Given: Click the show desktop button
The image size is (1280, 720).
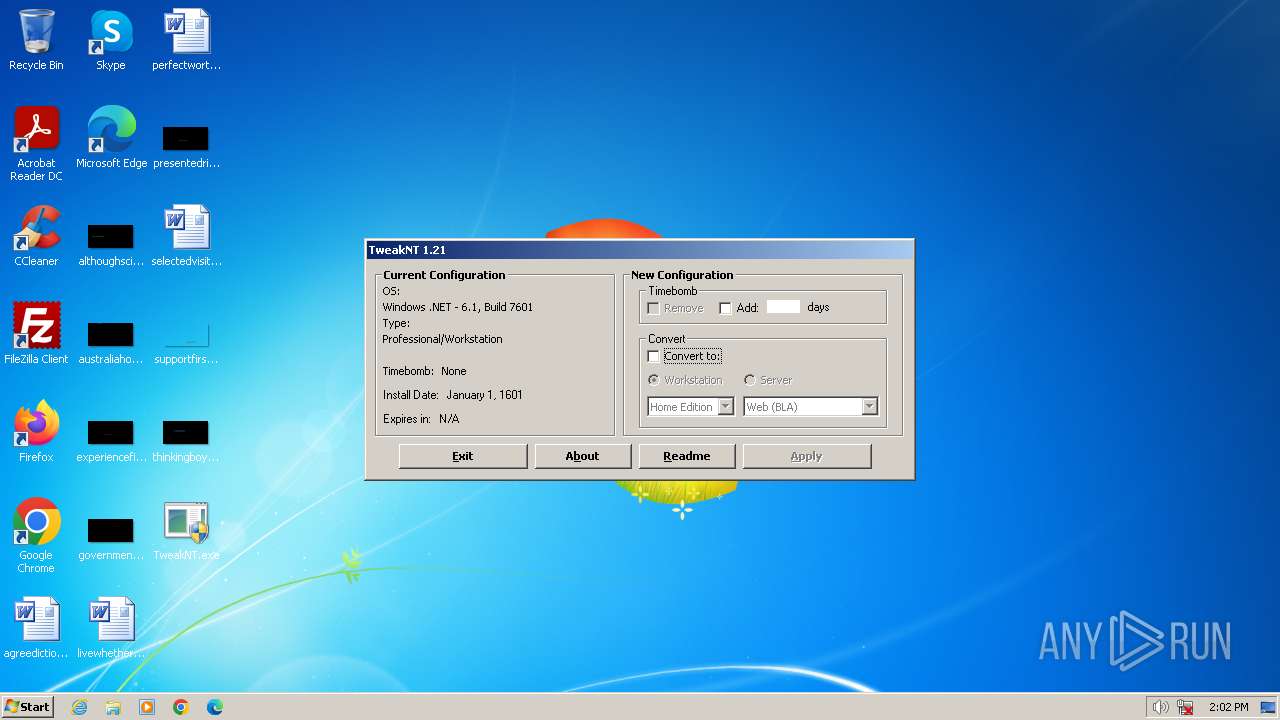Looking at the screenshot, I should (1268, 707).
